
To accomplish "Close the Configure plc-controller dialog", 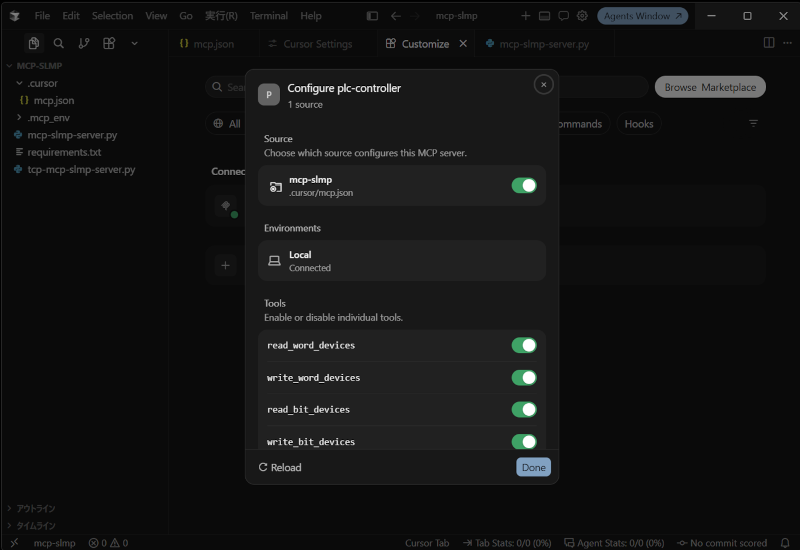I will (x=543, y=85).
